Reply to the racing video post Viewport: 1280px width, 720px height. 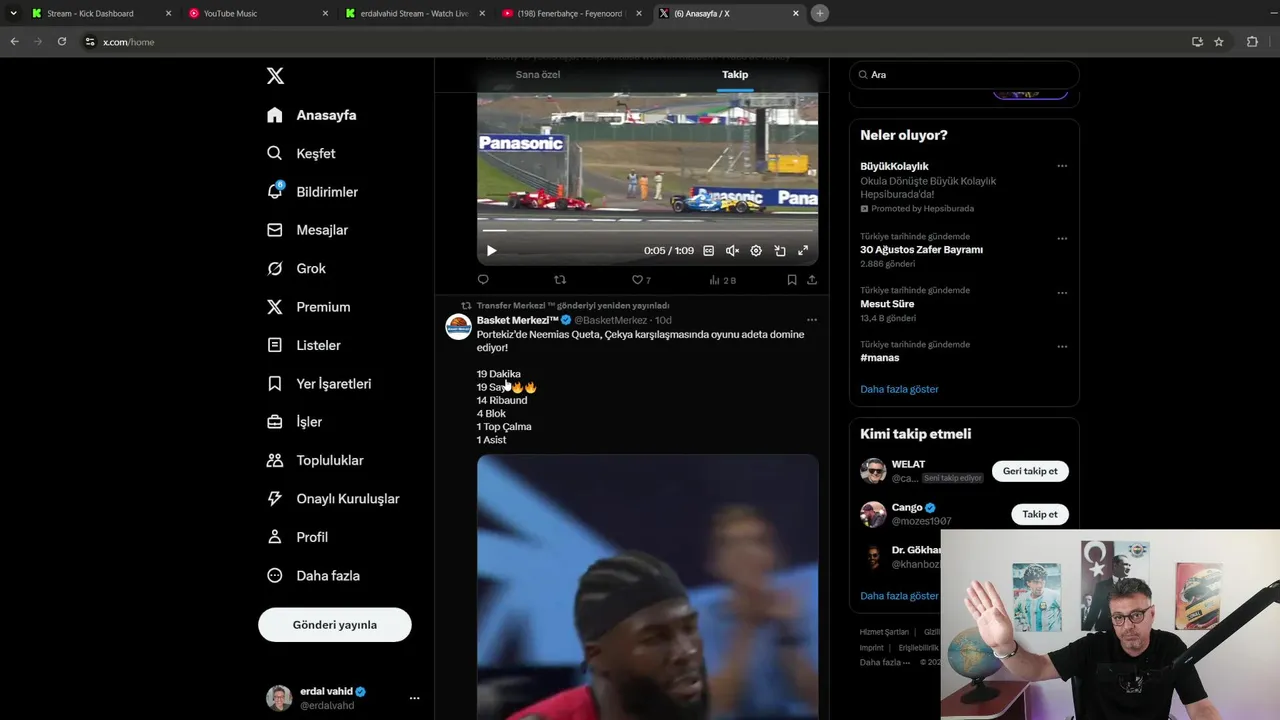(x=483, y=280)
